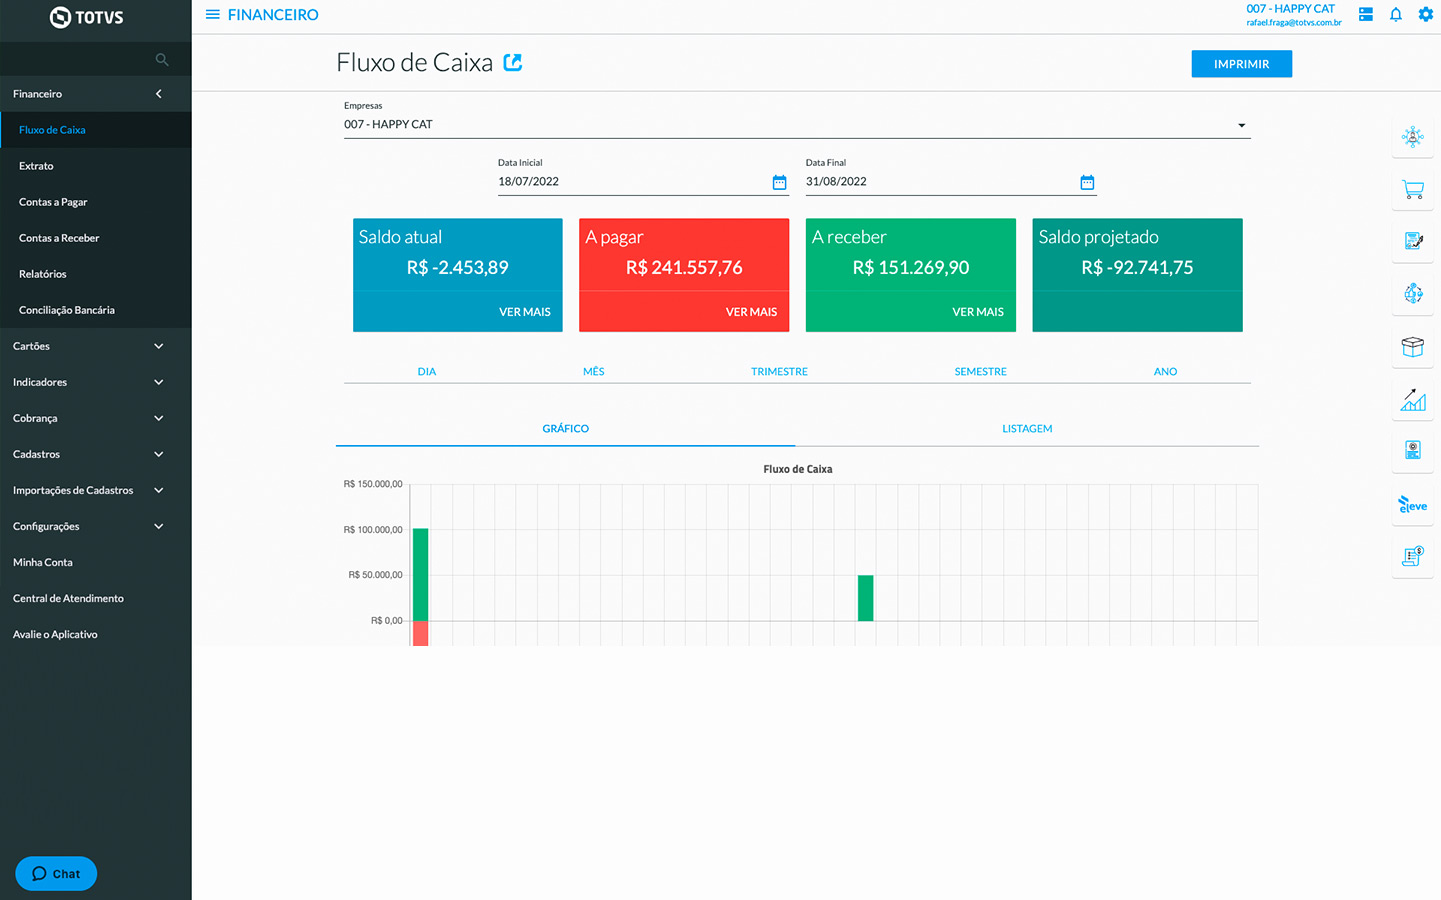Image resolution: width=1441 pixels, height=900 pixels.
Task: Select the TRIMESTRE period tab
Action: pyautogui.click(x=779, y=372)
